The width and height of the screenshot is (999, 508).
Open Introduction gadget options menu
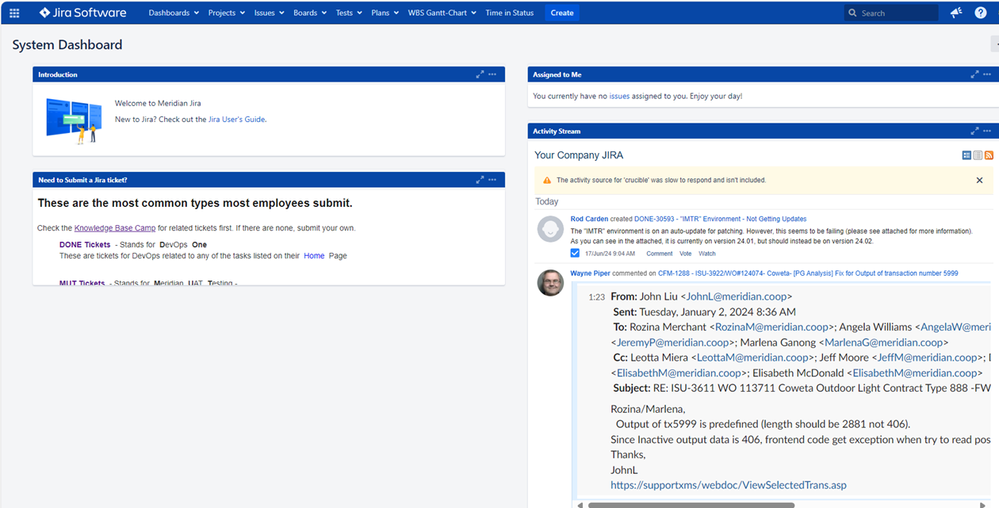click(x=492, y=75)
